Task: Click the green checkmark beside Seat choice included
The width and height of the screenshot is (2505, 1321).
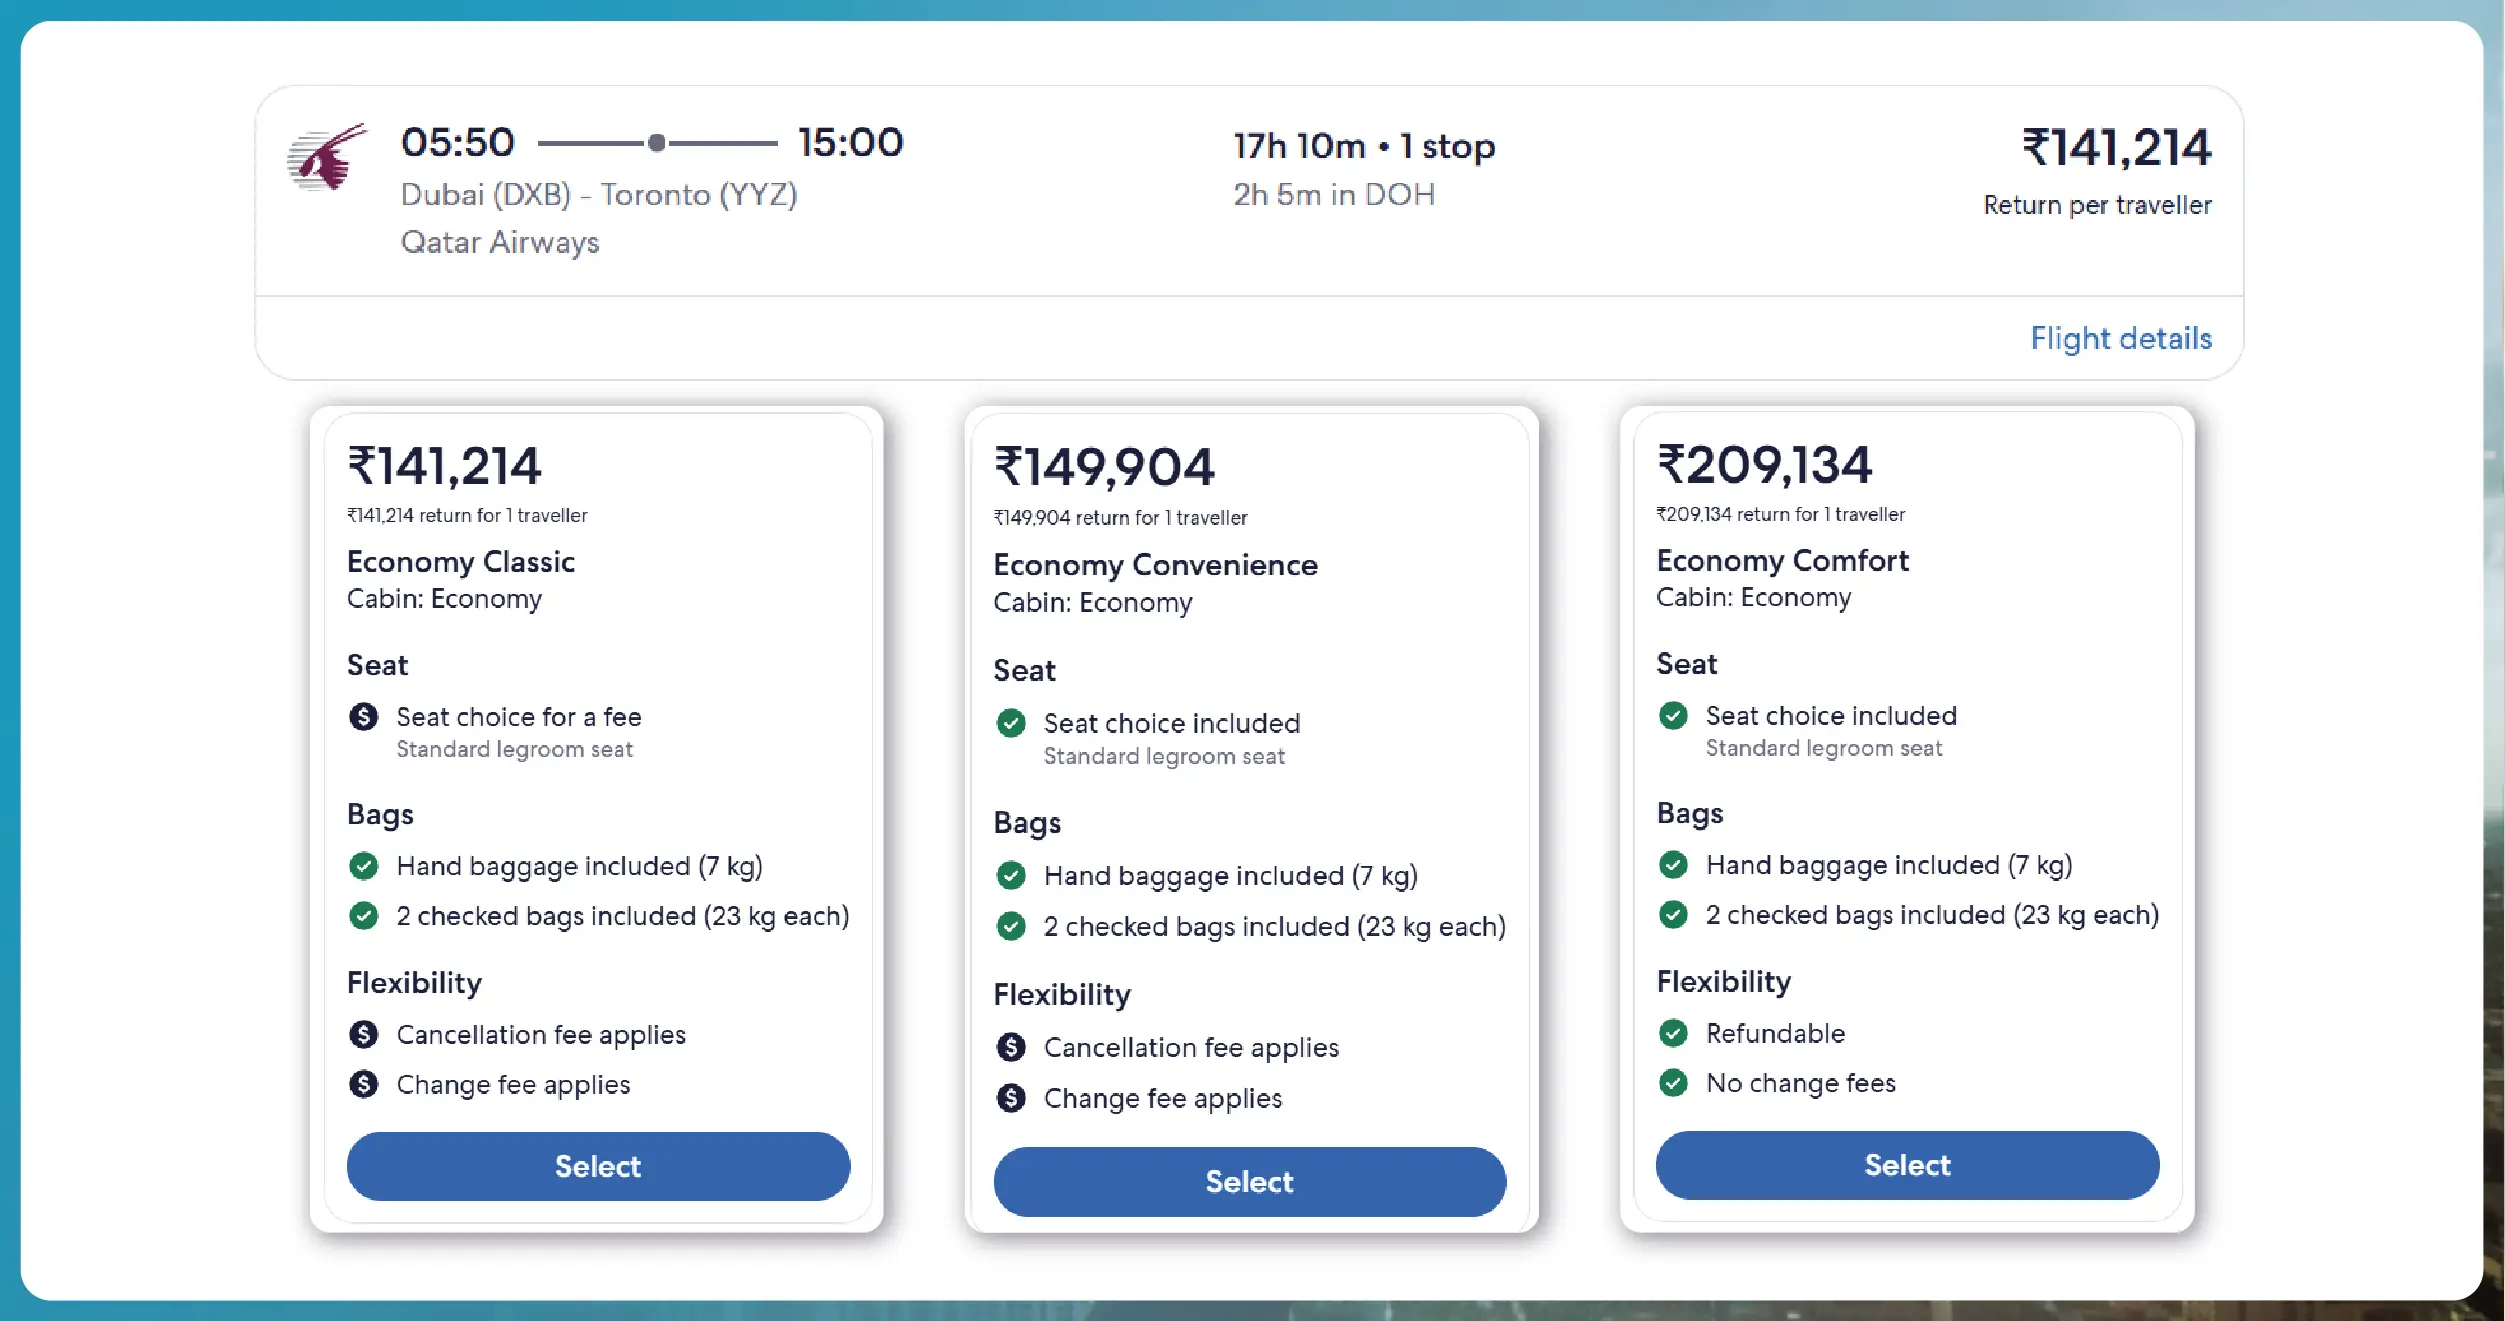Action: [x=1012, y=723]
